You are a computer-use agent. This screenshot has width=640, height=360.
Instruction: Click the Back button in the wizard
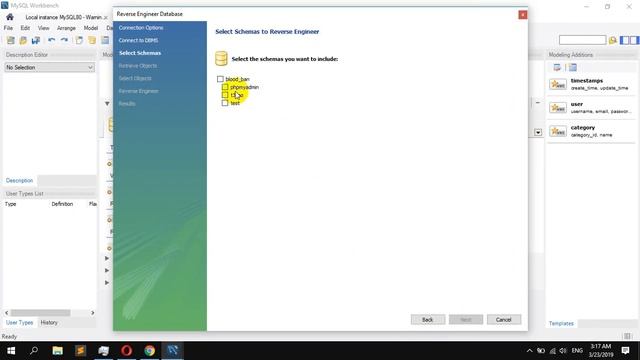428,320
